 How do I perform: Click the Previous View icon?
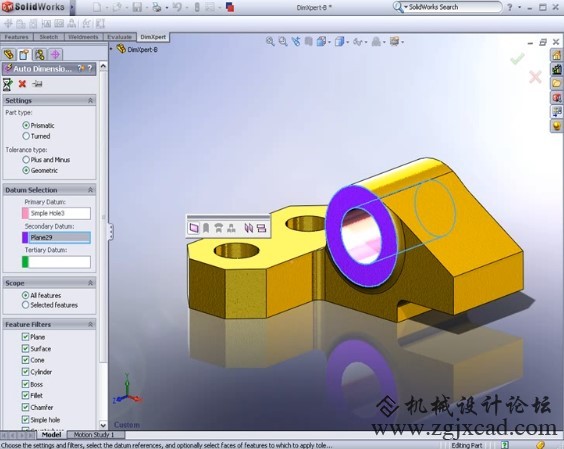(x=296, y=41)
